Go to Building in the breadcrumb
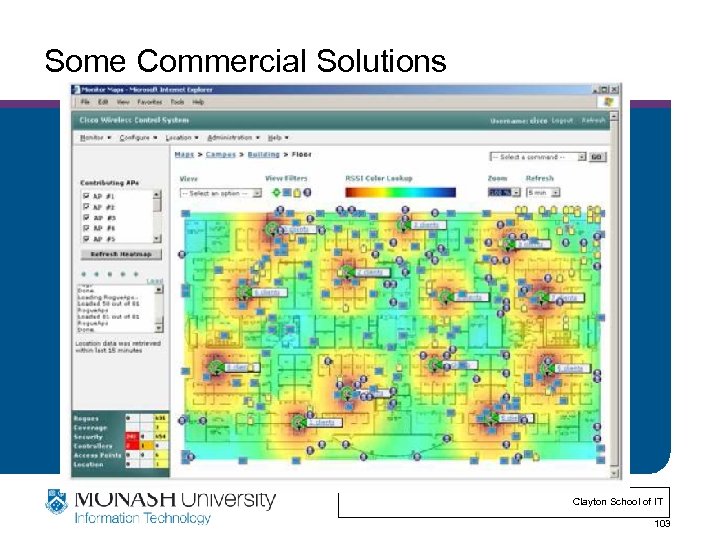Screen dimensions: 720x540 point(264,155)
